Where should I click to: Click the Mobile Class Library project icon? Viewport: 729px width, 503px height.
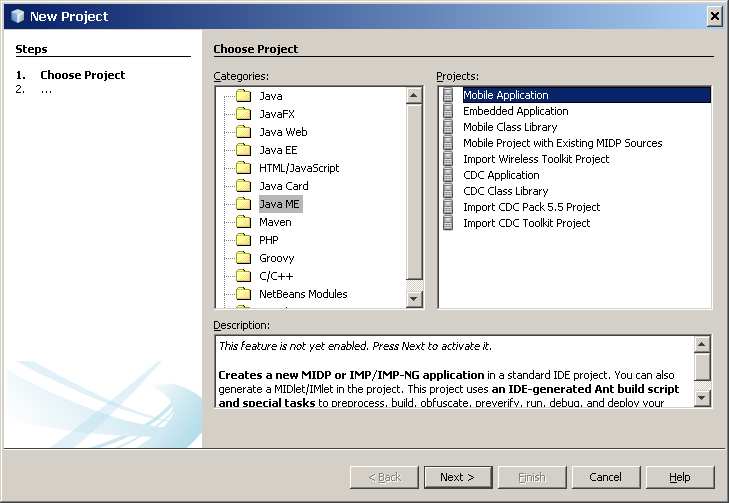tap(448, 127)
